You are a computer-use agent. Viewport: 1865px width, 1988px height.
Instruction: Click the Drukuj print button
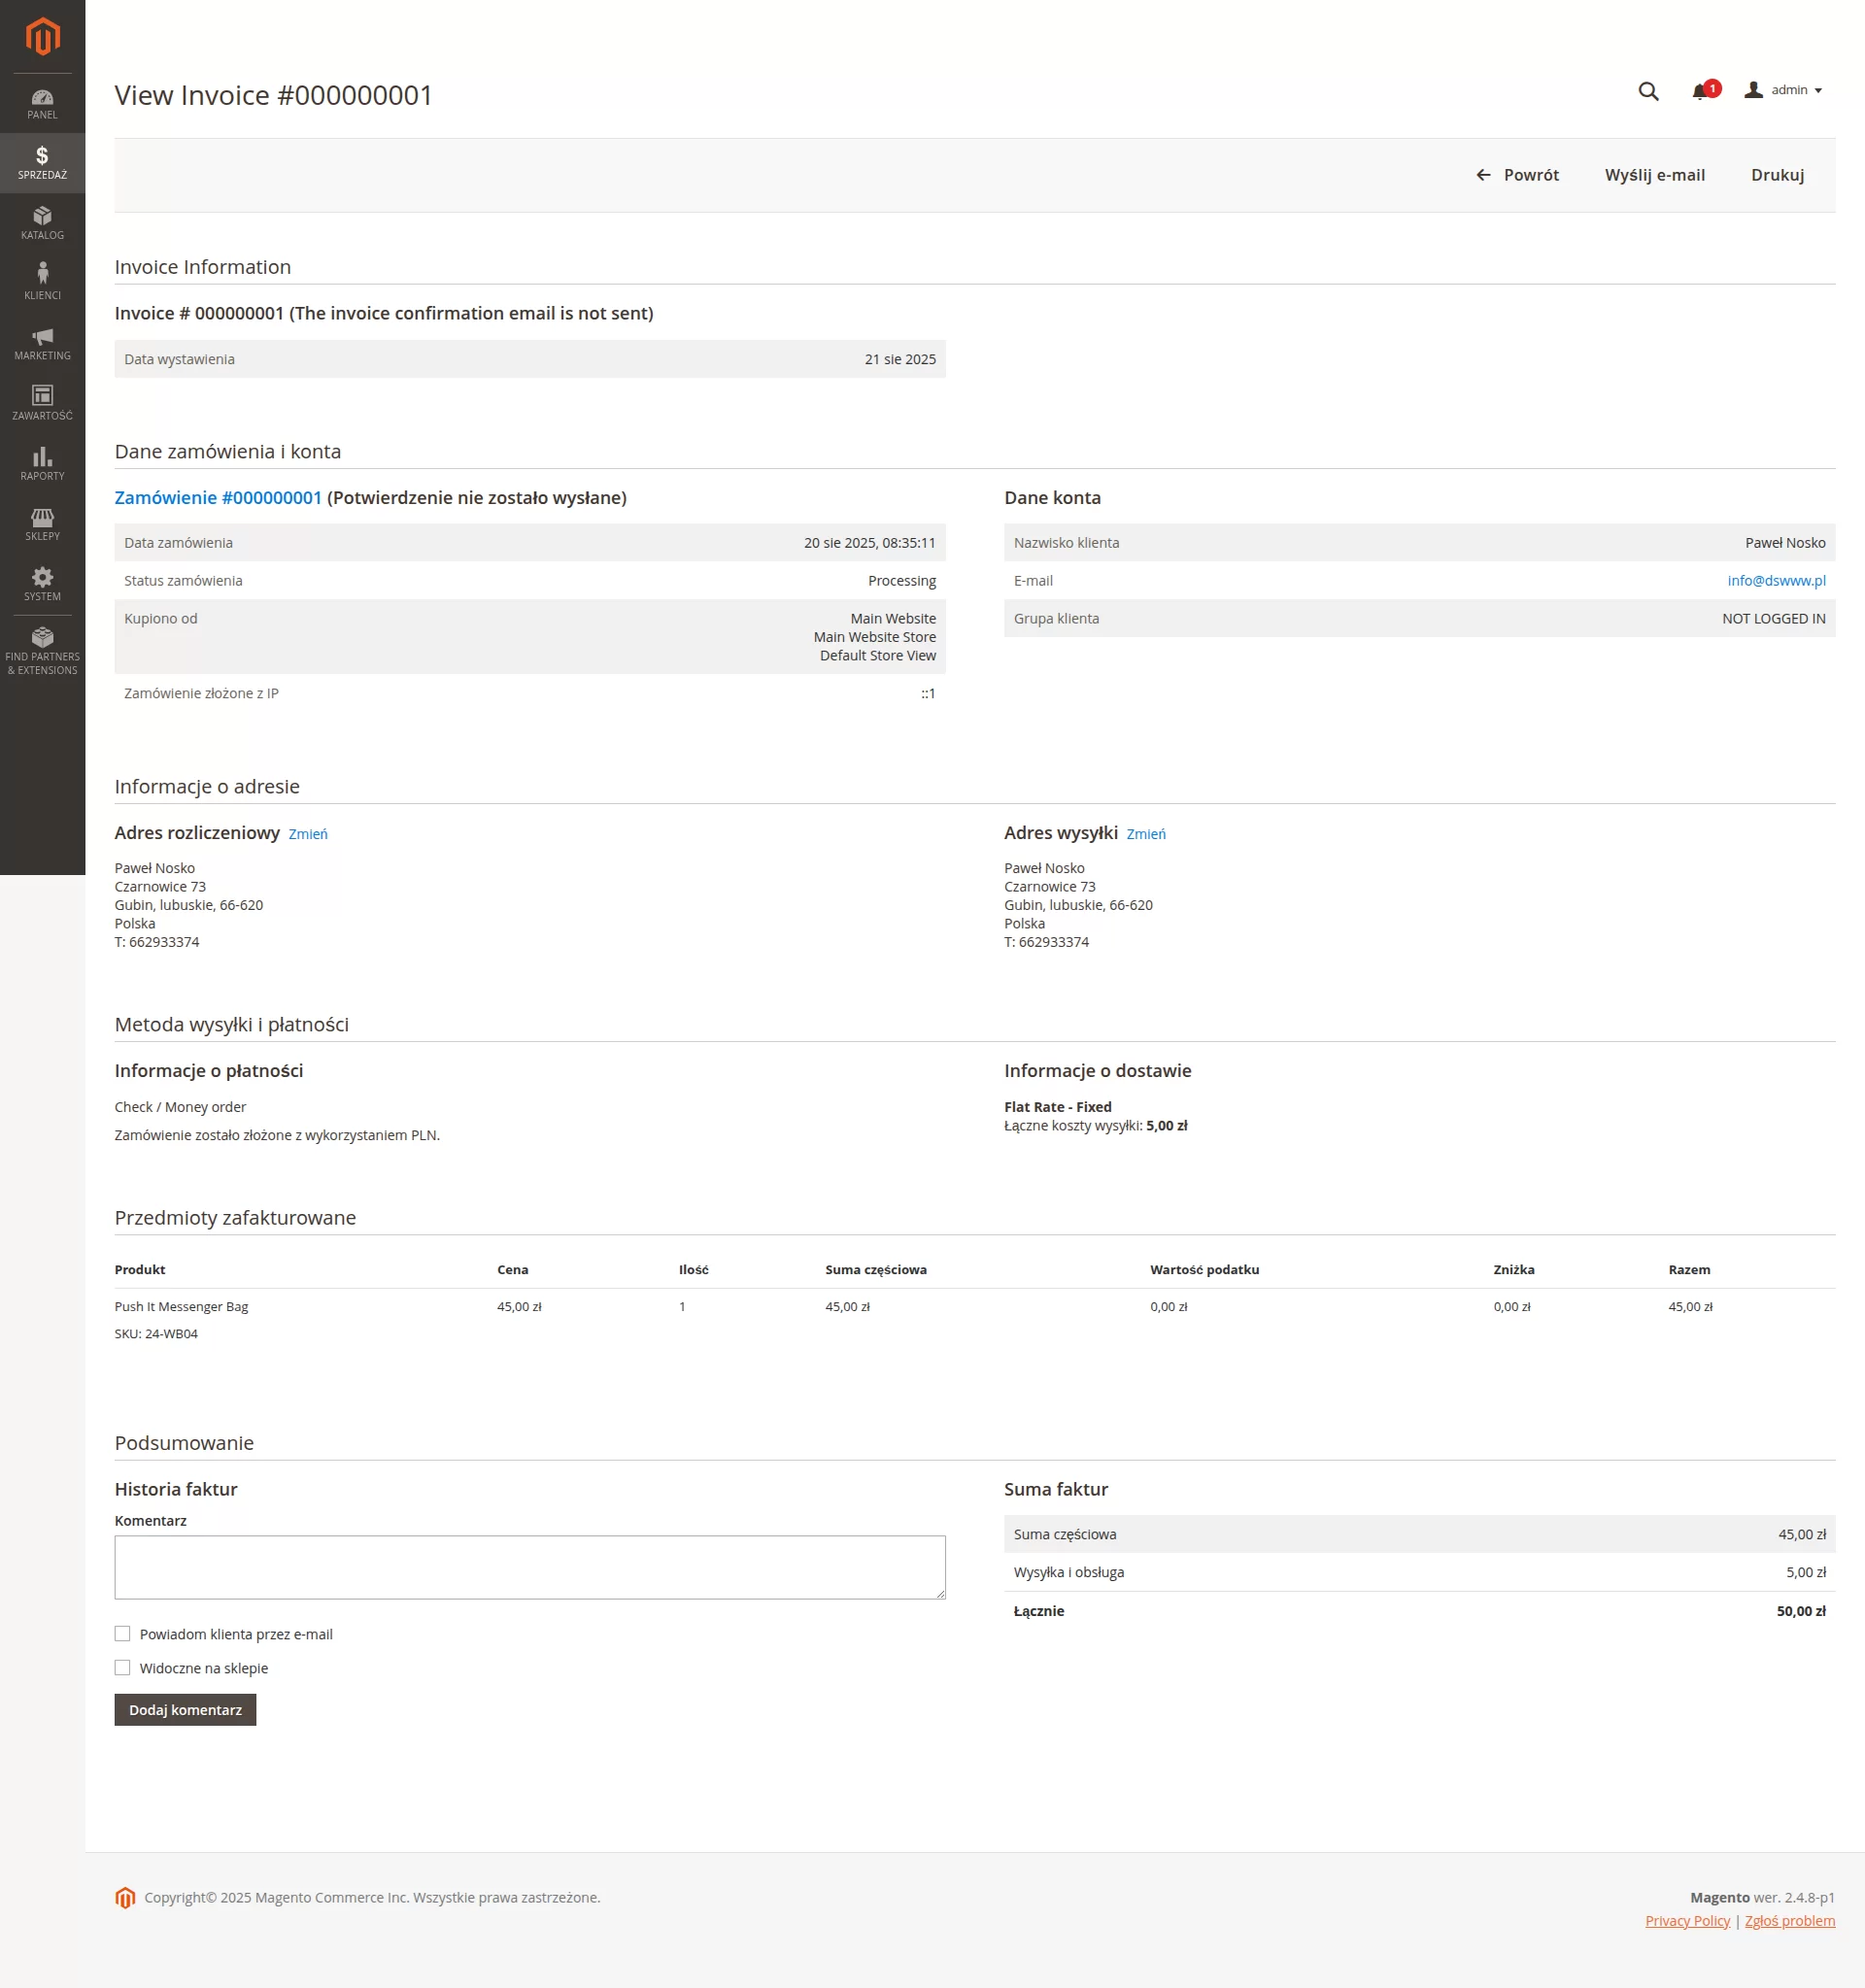[1777, 175]
